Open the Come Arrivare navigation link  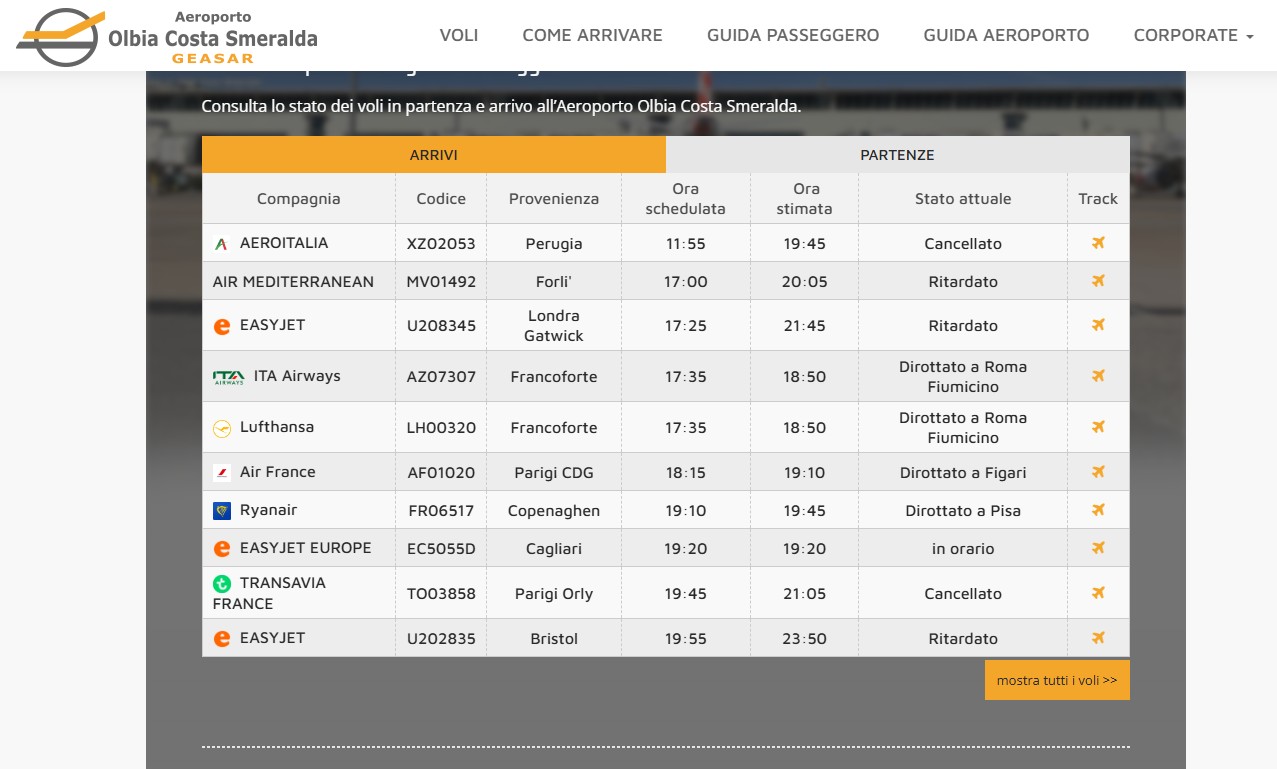pyautogui.click(x=592, y=35)
